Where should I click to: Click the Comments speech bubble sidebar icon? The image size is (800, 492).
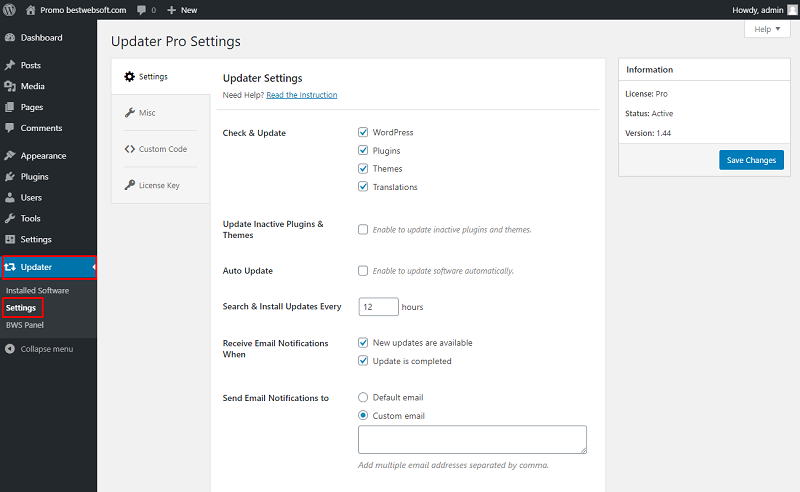(x=10, y=128)
